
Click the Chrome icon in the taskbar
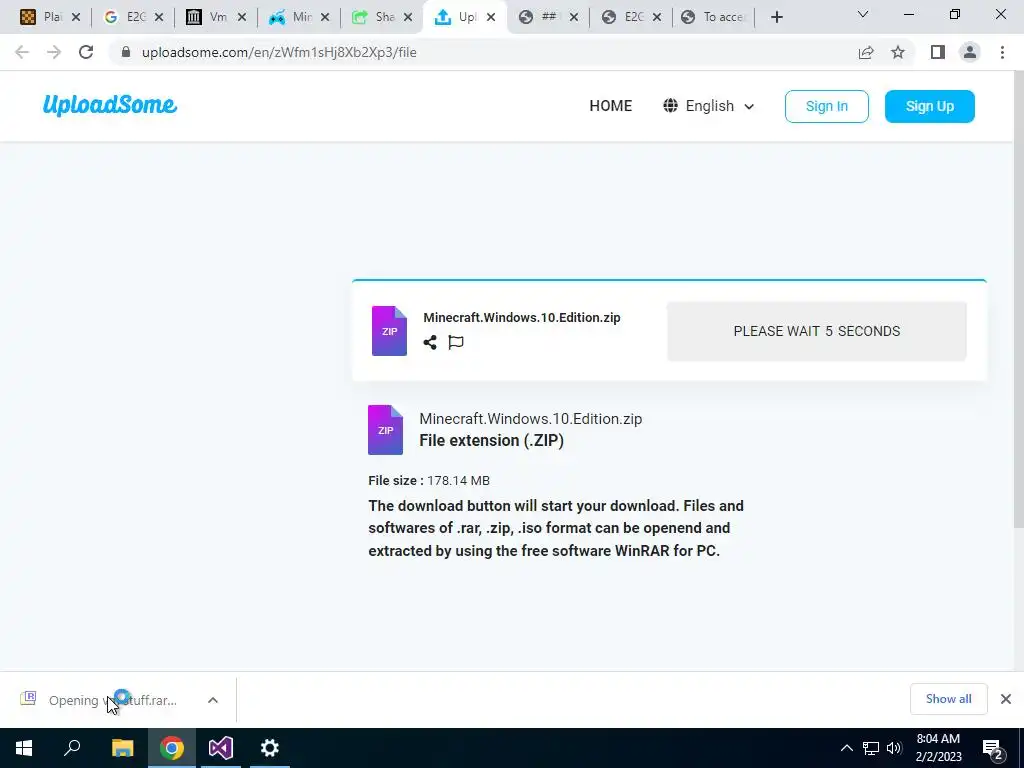pyautogui.click(x=172, y=748)
